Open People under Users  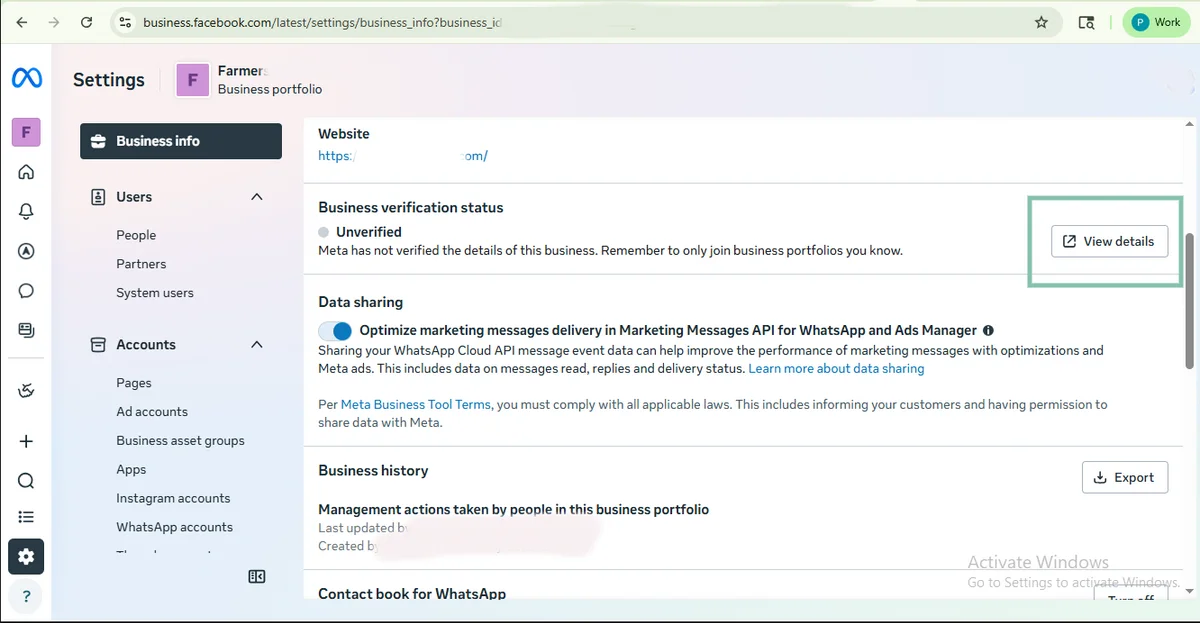pyautogui.click(x=136, y=235)
